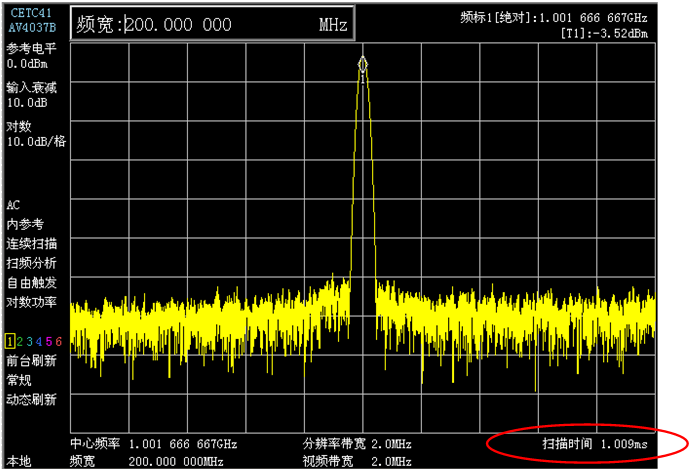Select trace number 2 indicator

[20, 341]
